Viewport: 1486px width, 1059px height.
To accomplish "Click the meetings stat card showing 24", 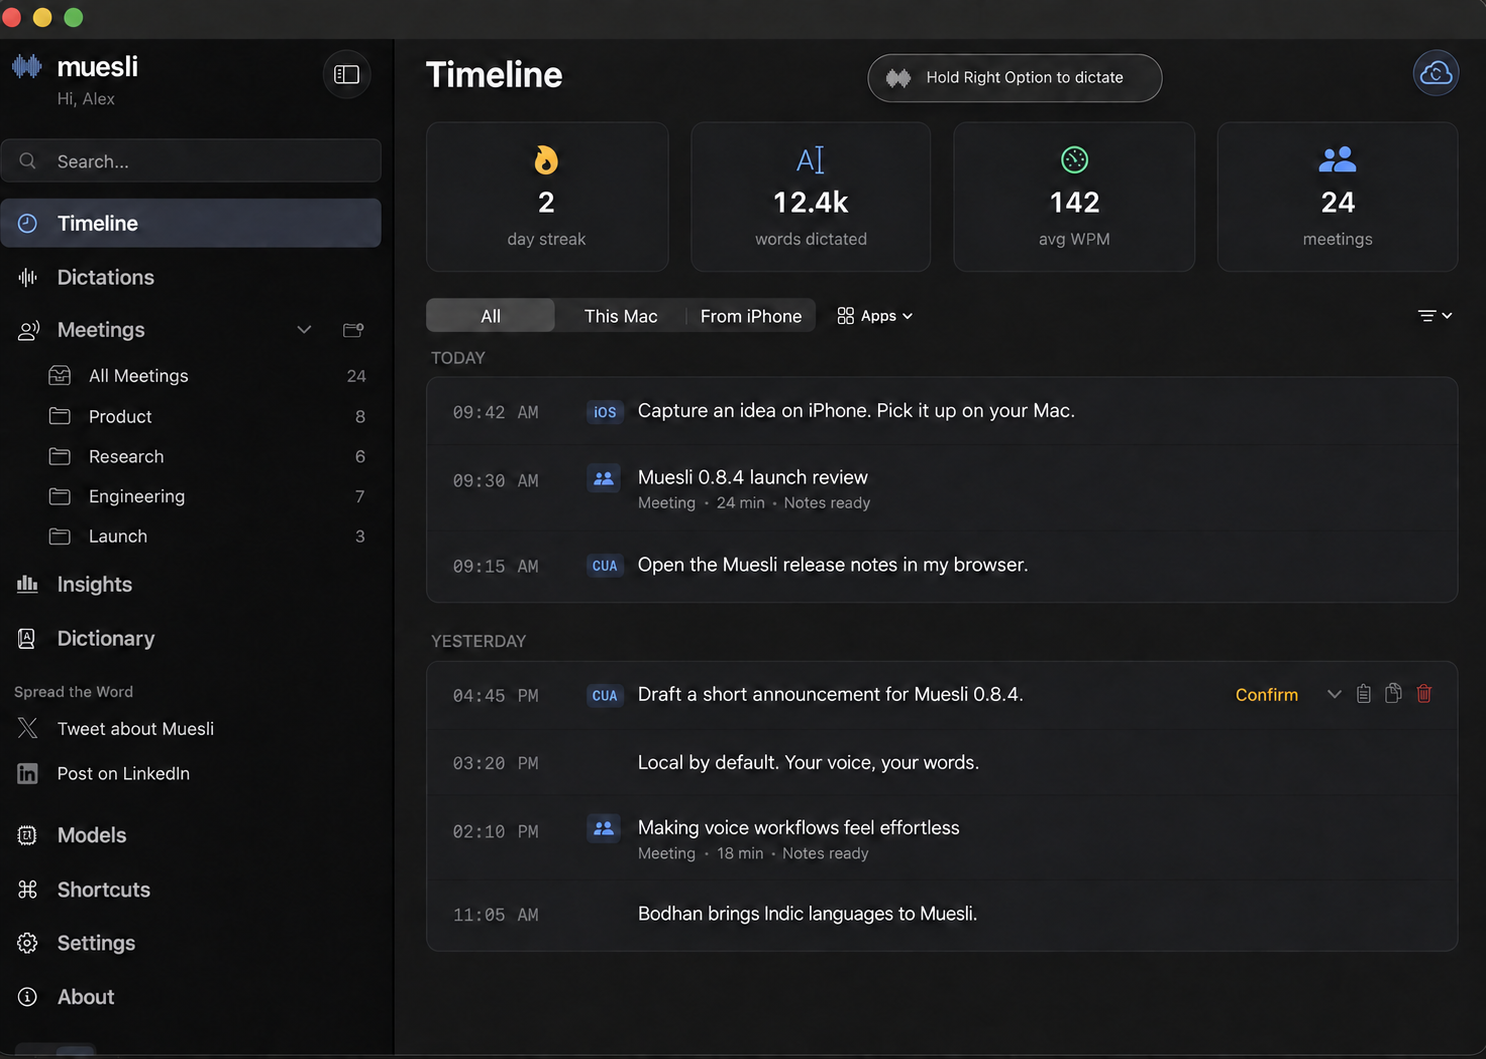I will coord(1337,197).
